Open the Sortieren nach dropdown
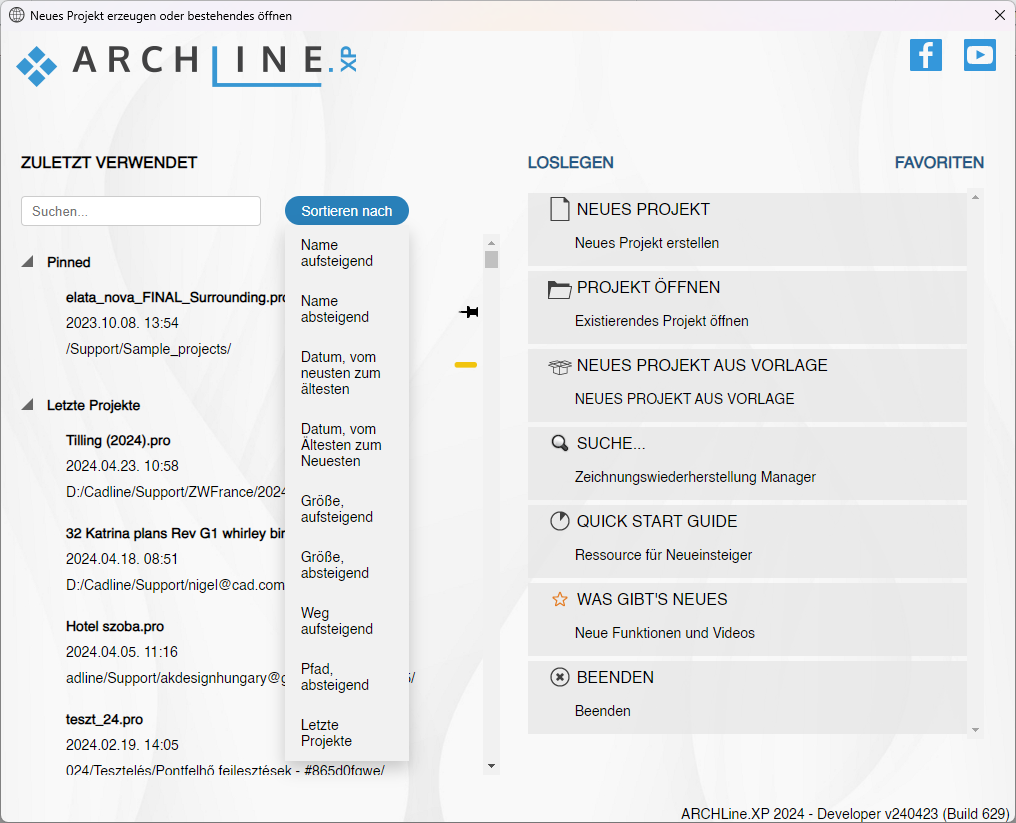Viewport: 1016px width, 823px height. [x=346, y=211]
